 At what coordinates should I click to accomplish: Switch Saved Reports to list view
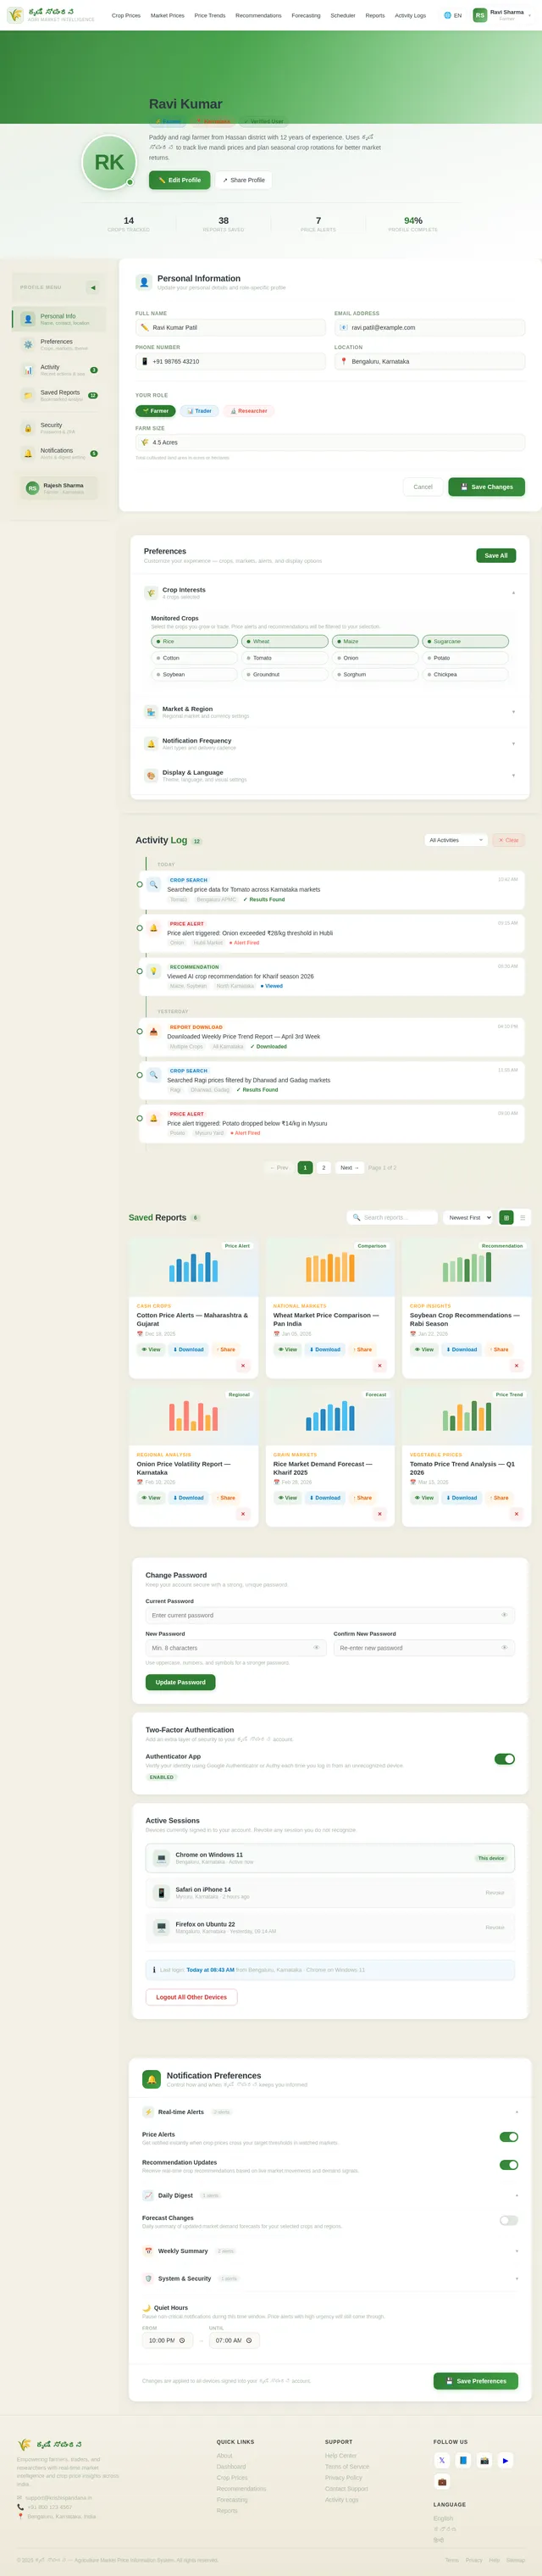point(523,1217)
